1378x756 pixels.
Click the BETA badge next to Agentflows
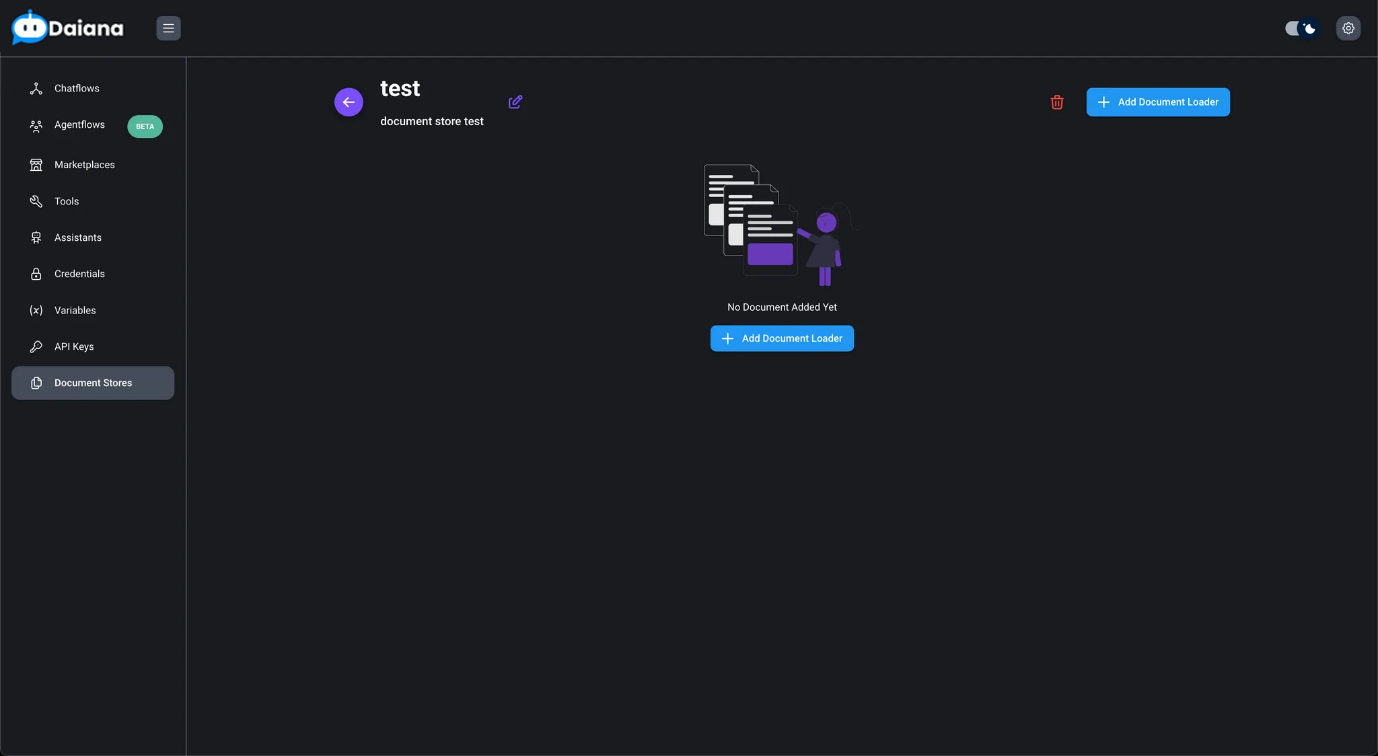[x=145, y=126]
